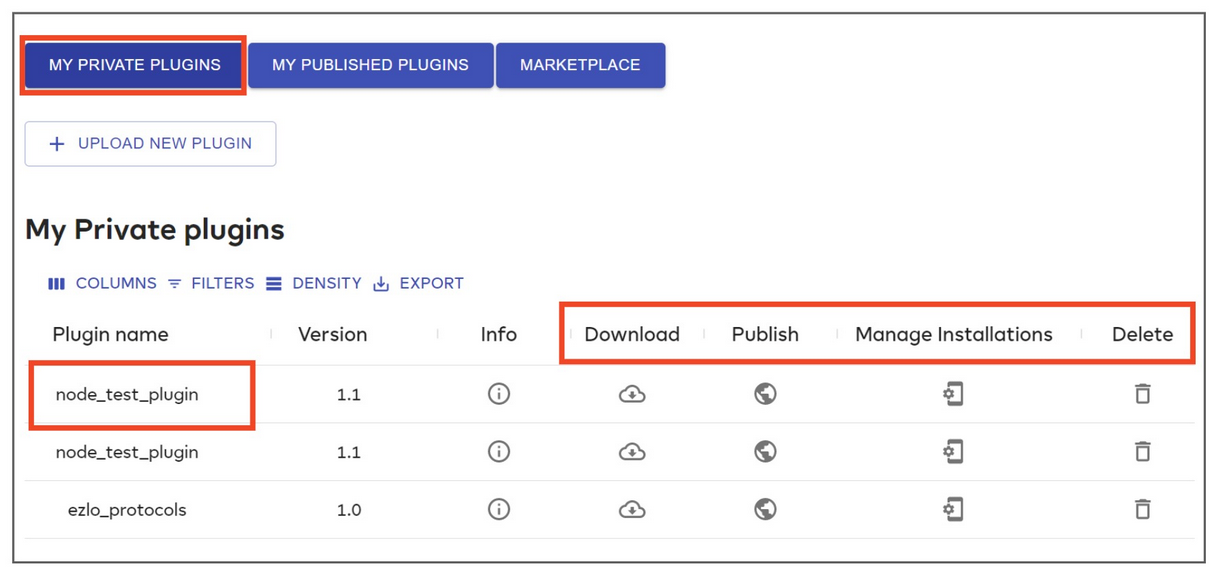
Task: Publish the ezlo_protocols plugin
Action: coord(765,510)
